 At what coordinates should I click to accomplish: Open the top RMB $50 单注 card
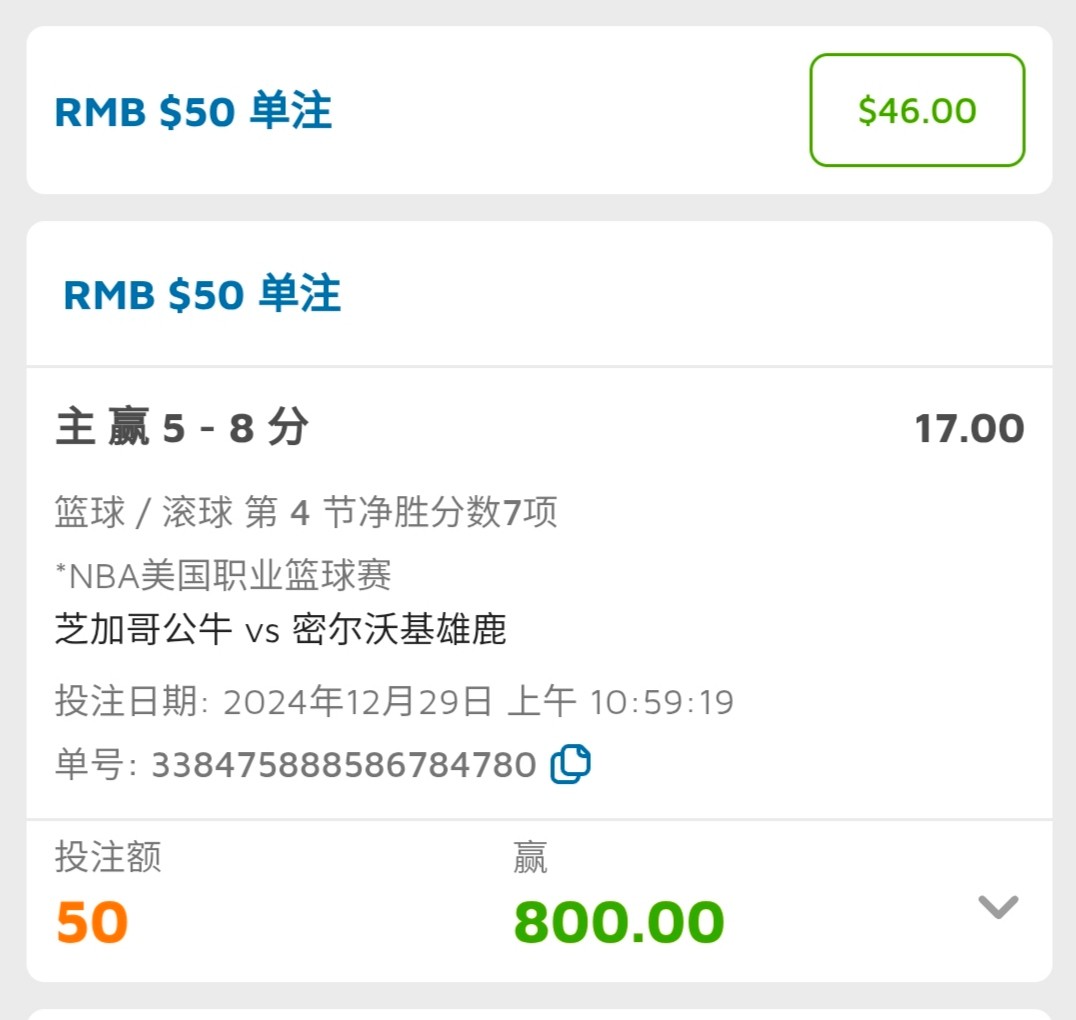(x=193, y=111)
